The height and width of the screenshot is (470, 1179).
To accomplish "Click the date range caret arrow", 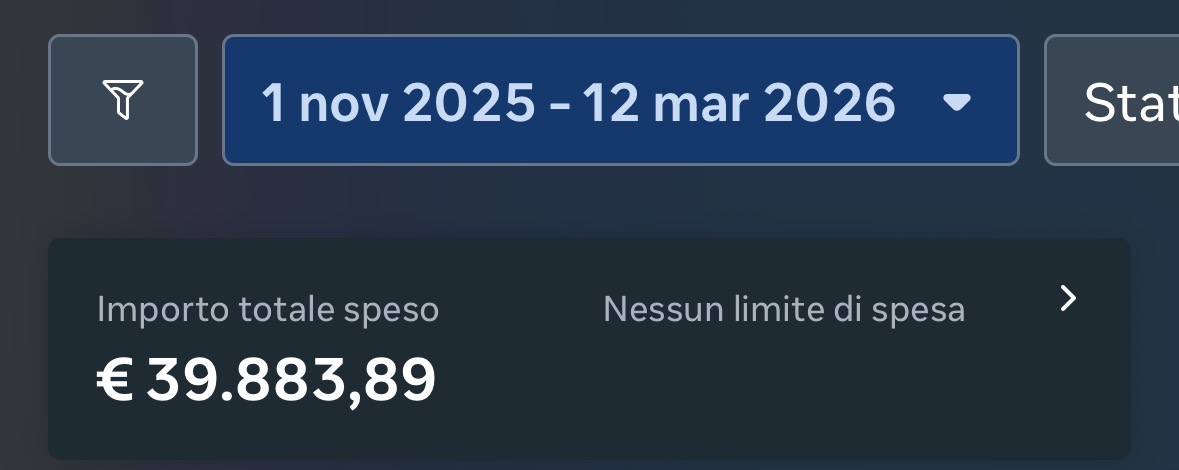I will click(957, 101).
